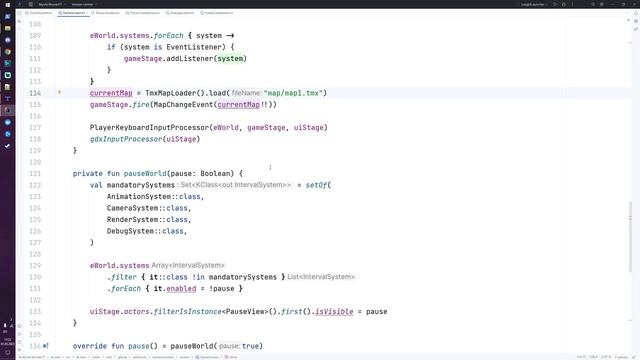
Task: Click the pause: parameter hint on line 136
Action: coord(229,346)
